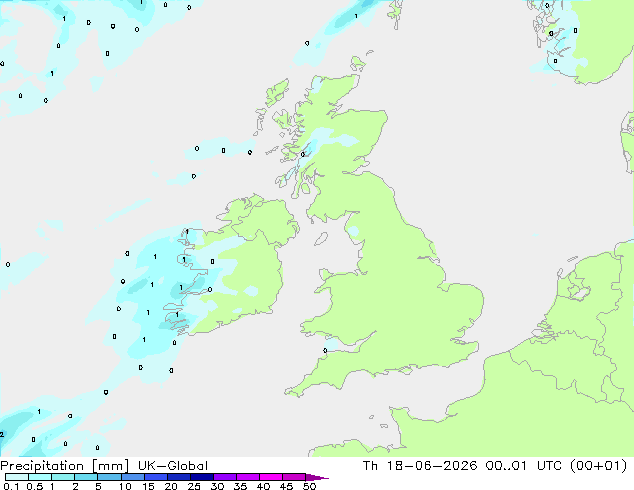Click the 'UK-Global' model label
Viewport: 634px width, 490px height.
(173, 466)
